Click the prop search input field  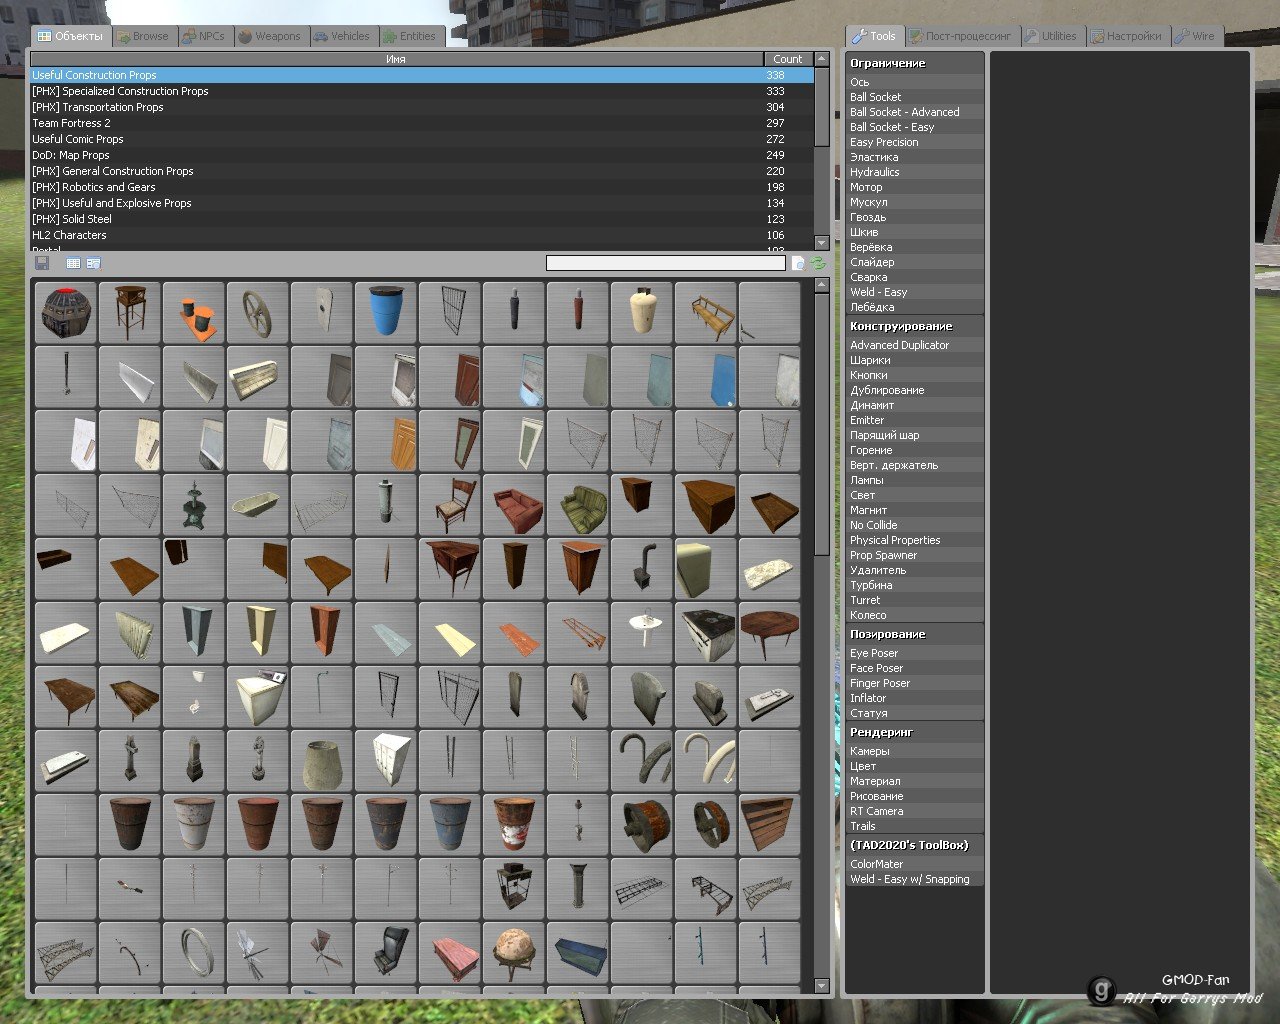(666, 263)
